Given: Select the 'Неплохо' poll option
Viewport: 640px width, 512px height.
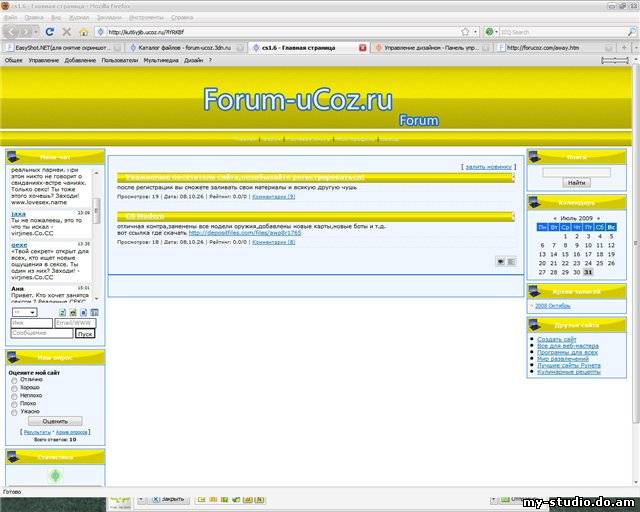Looking at the screenshot, I should click(x=14, y=396).
